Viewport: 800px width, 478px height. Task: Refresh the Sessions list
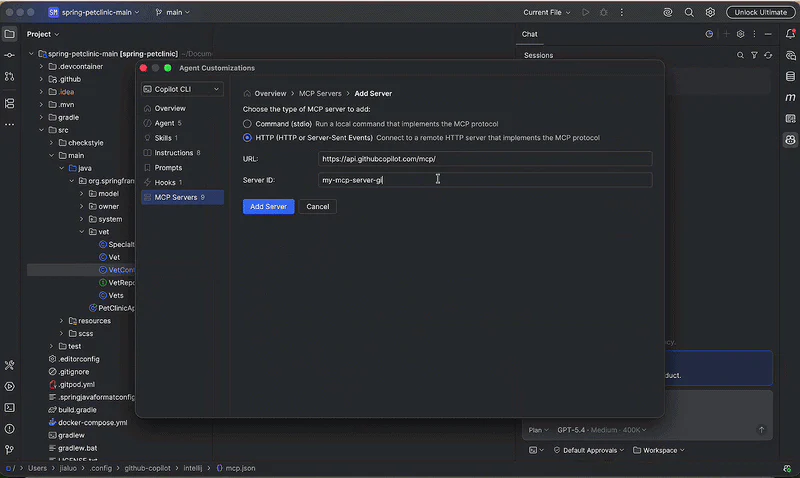pos(768,55)
